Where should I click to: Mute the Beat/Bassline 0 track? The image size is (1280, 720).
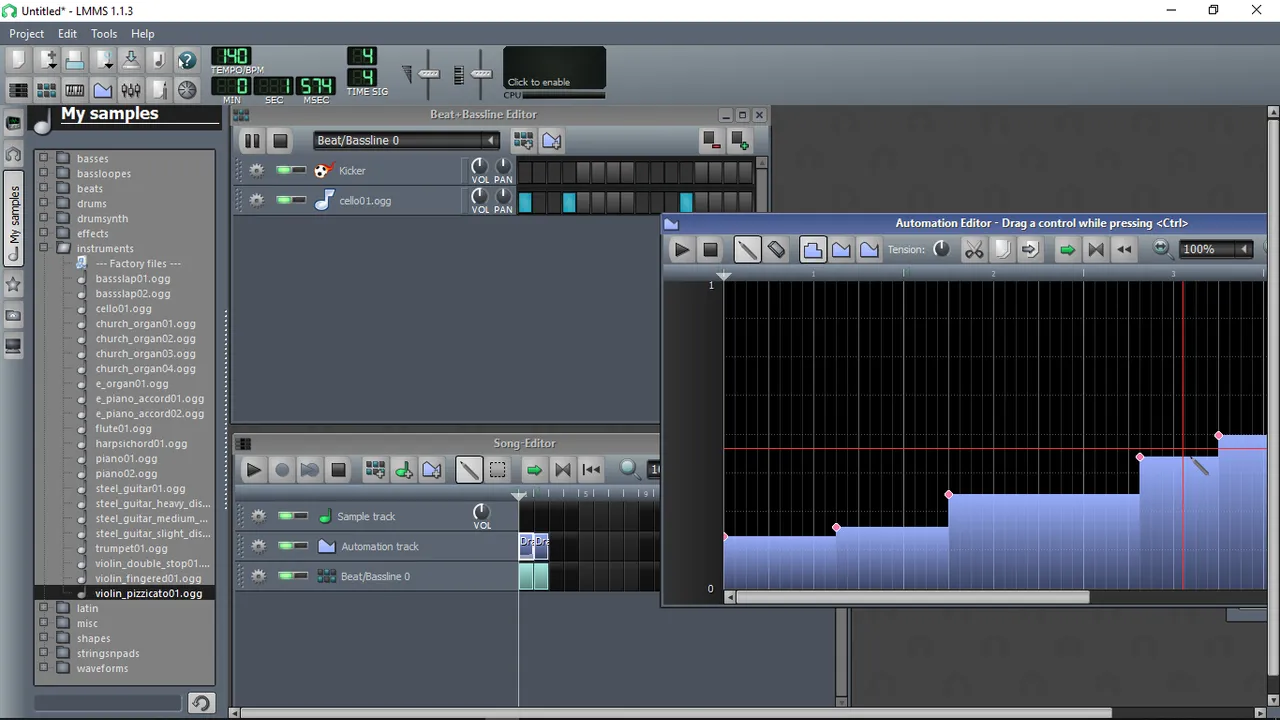(x=285, y=576)
